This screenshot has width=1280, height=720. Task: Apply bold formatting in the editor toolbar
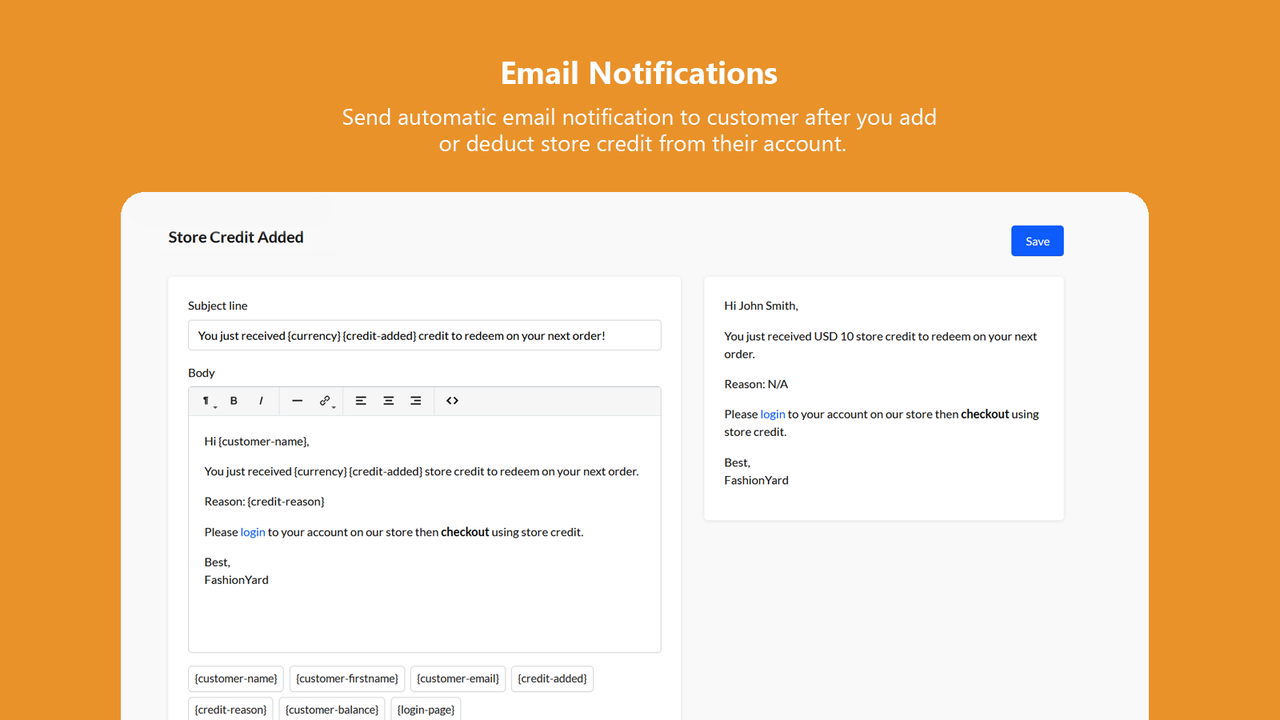point(233,400)
